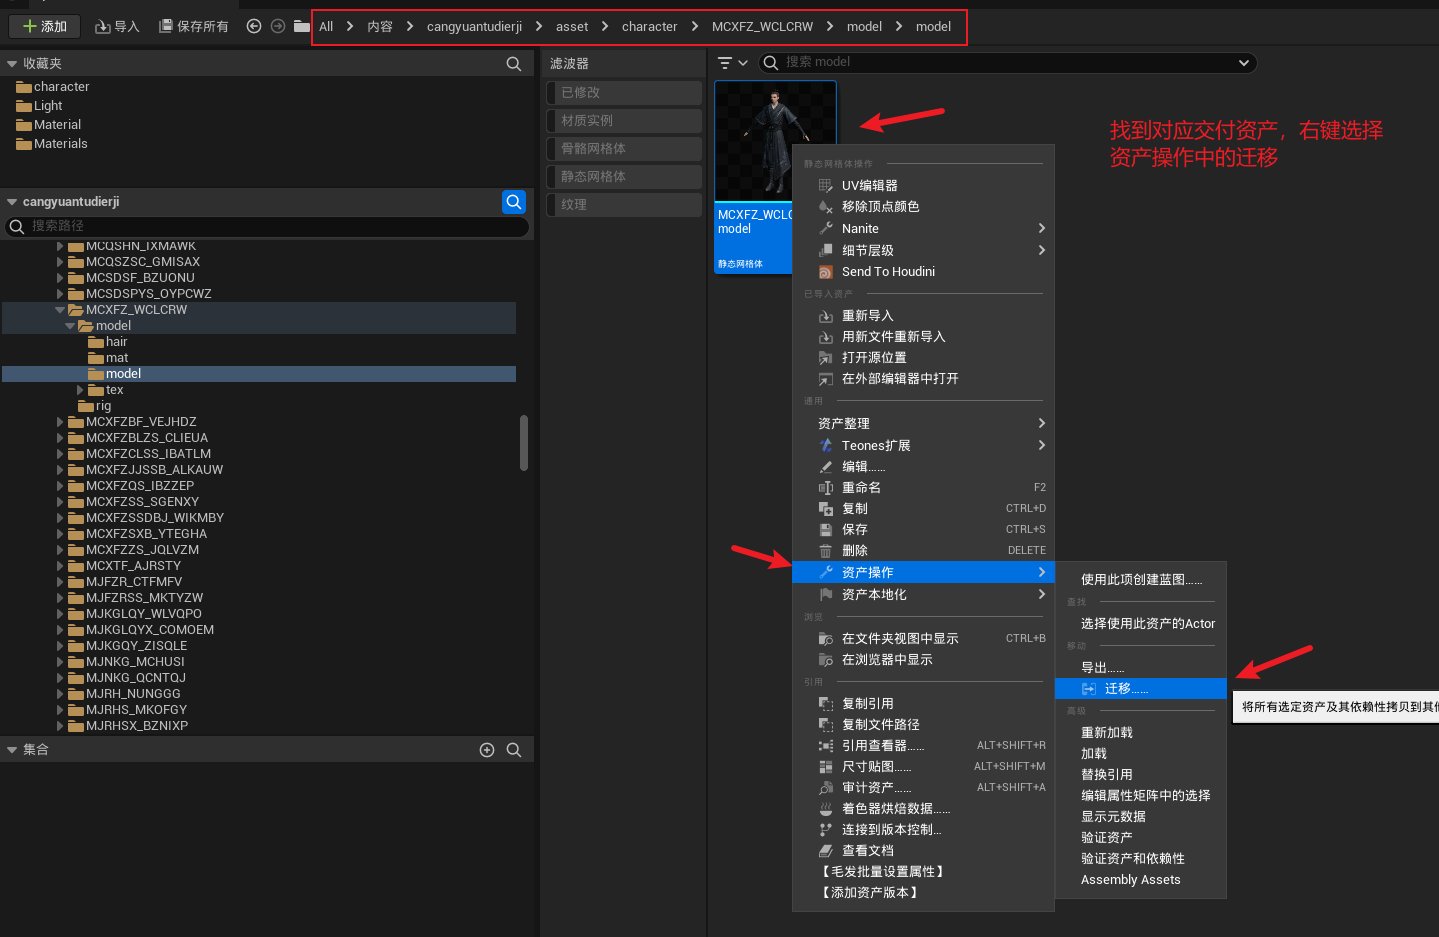Toggle the 骨骼网格体 filter
This screenshot has height=937, width=1439.
tap(624, 149)
